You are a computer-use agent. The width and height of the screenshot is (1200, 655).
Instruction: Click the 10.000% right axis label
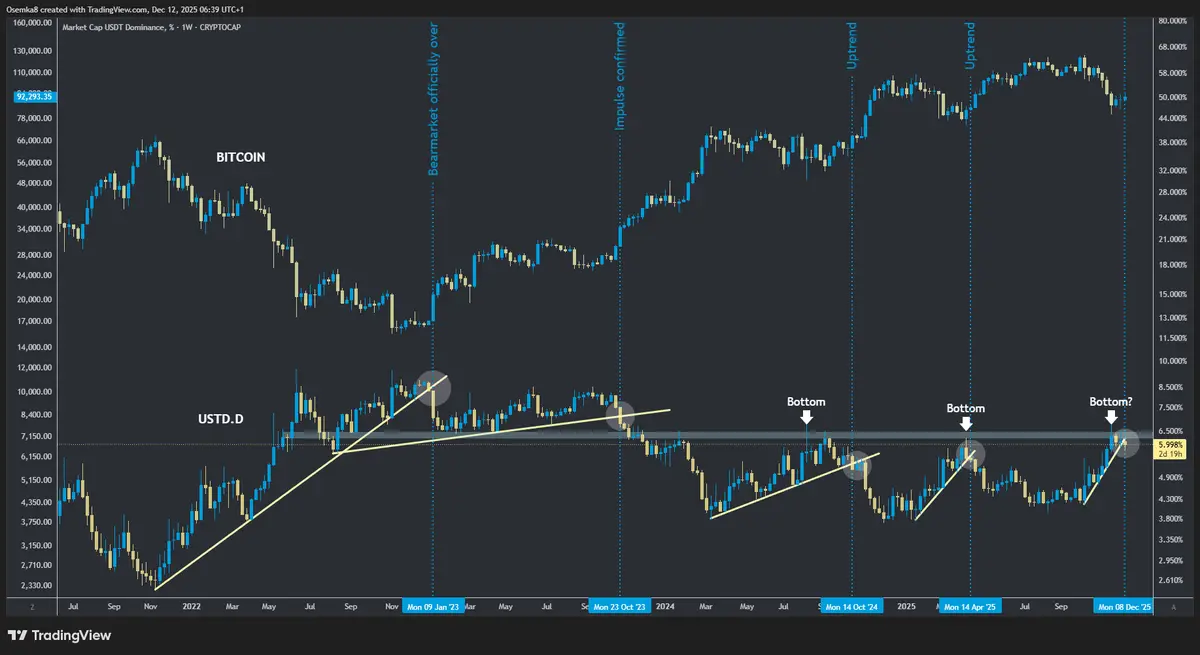coord(1172,361)
